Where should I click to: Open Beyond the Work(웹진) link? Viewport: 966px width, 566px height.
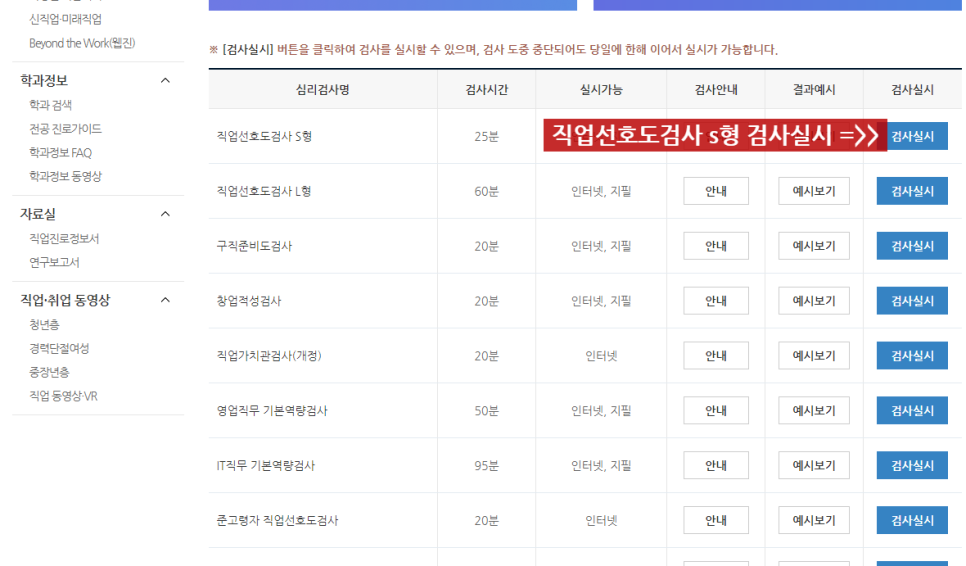82,43
